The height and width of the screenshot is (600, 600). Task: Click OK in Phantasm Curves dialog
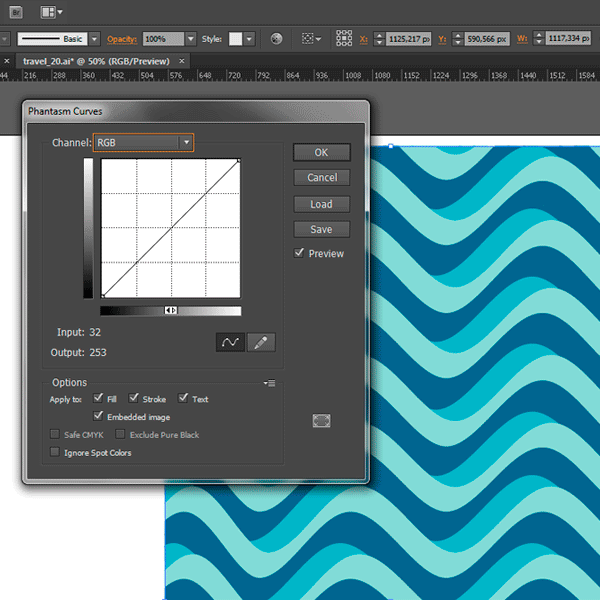point(321,152)
